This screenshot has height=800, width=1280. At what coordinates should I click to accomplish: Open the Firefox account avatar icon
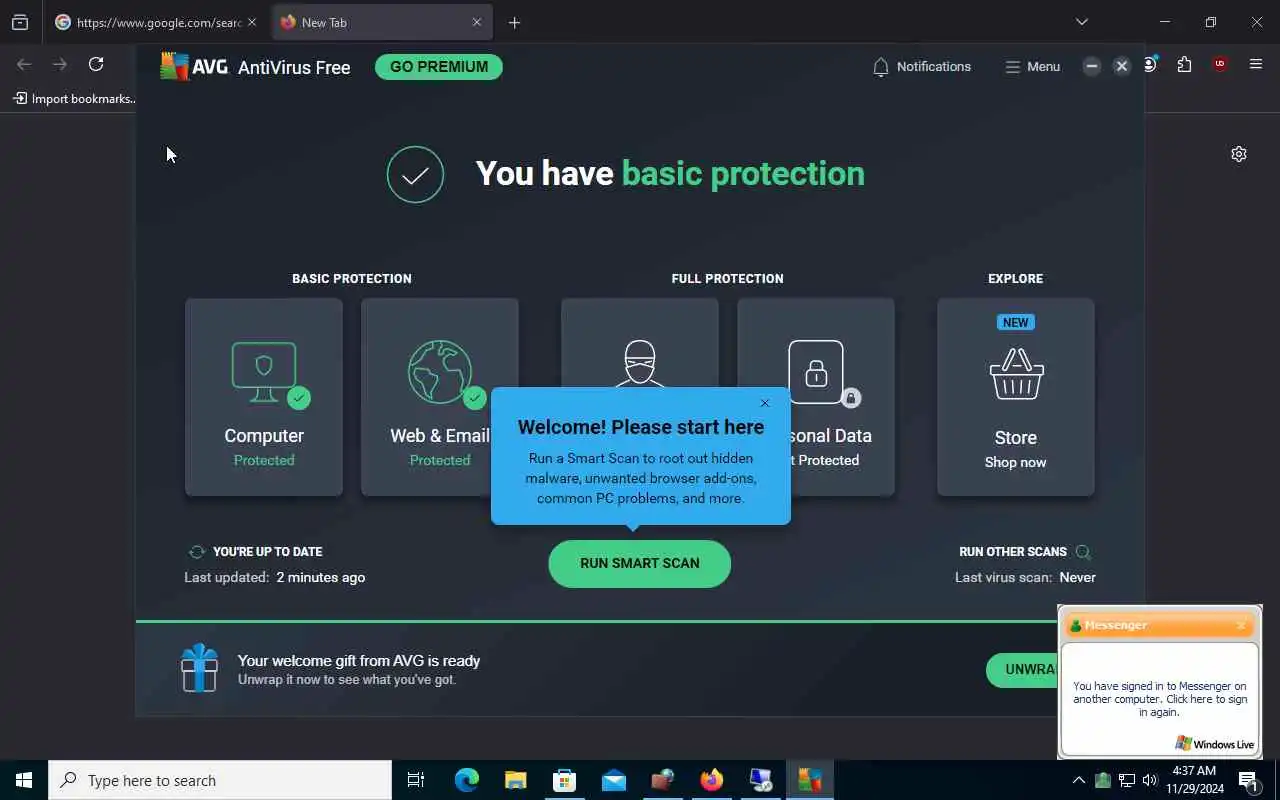pos(1150,64)
